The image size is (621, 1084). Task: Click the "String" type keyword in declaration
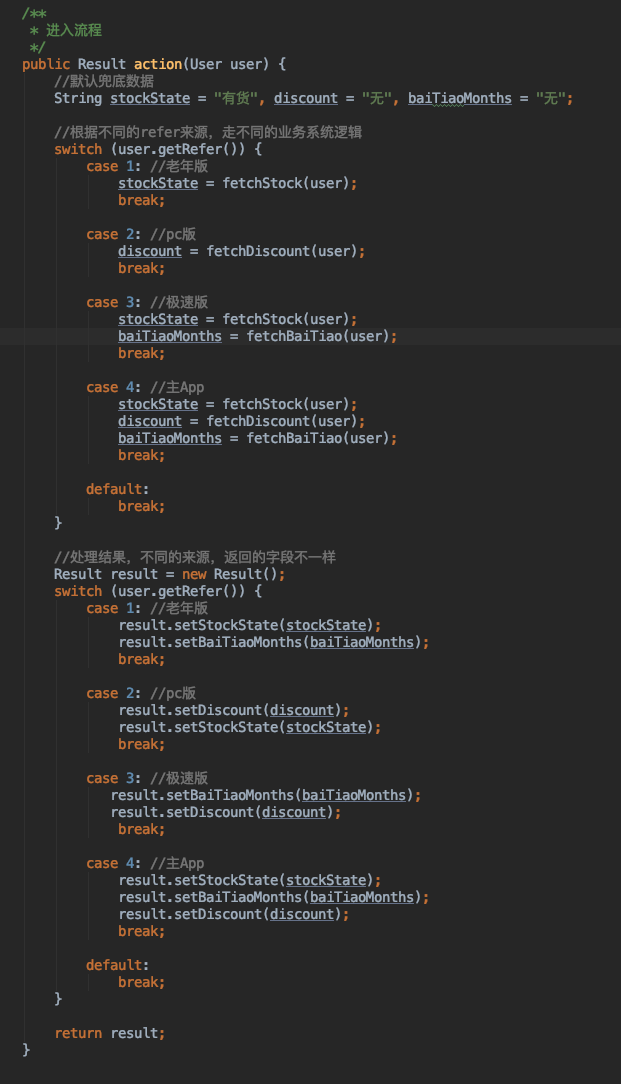point(78,98)
